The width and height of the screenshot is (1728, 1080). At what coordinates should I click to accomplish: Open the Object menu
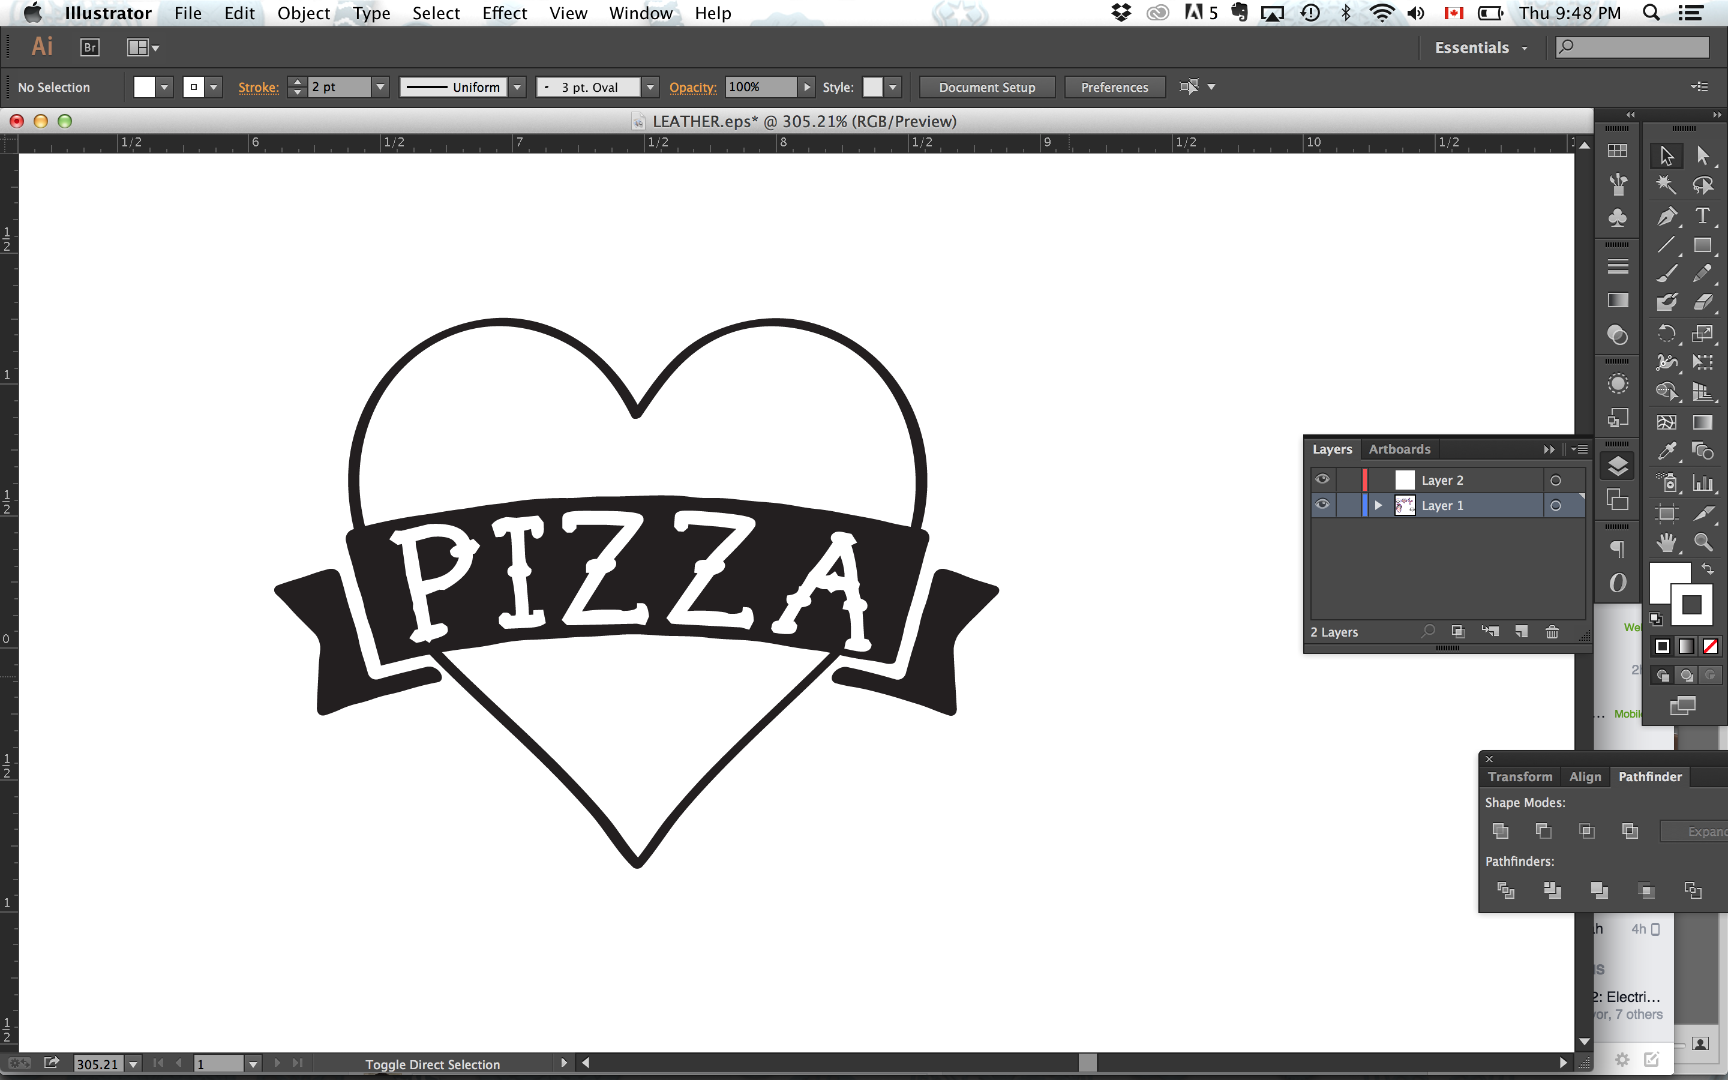[303, 13]
